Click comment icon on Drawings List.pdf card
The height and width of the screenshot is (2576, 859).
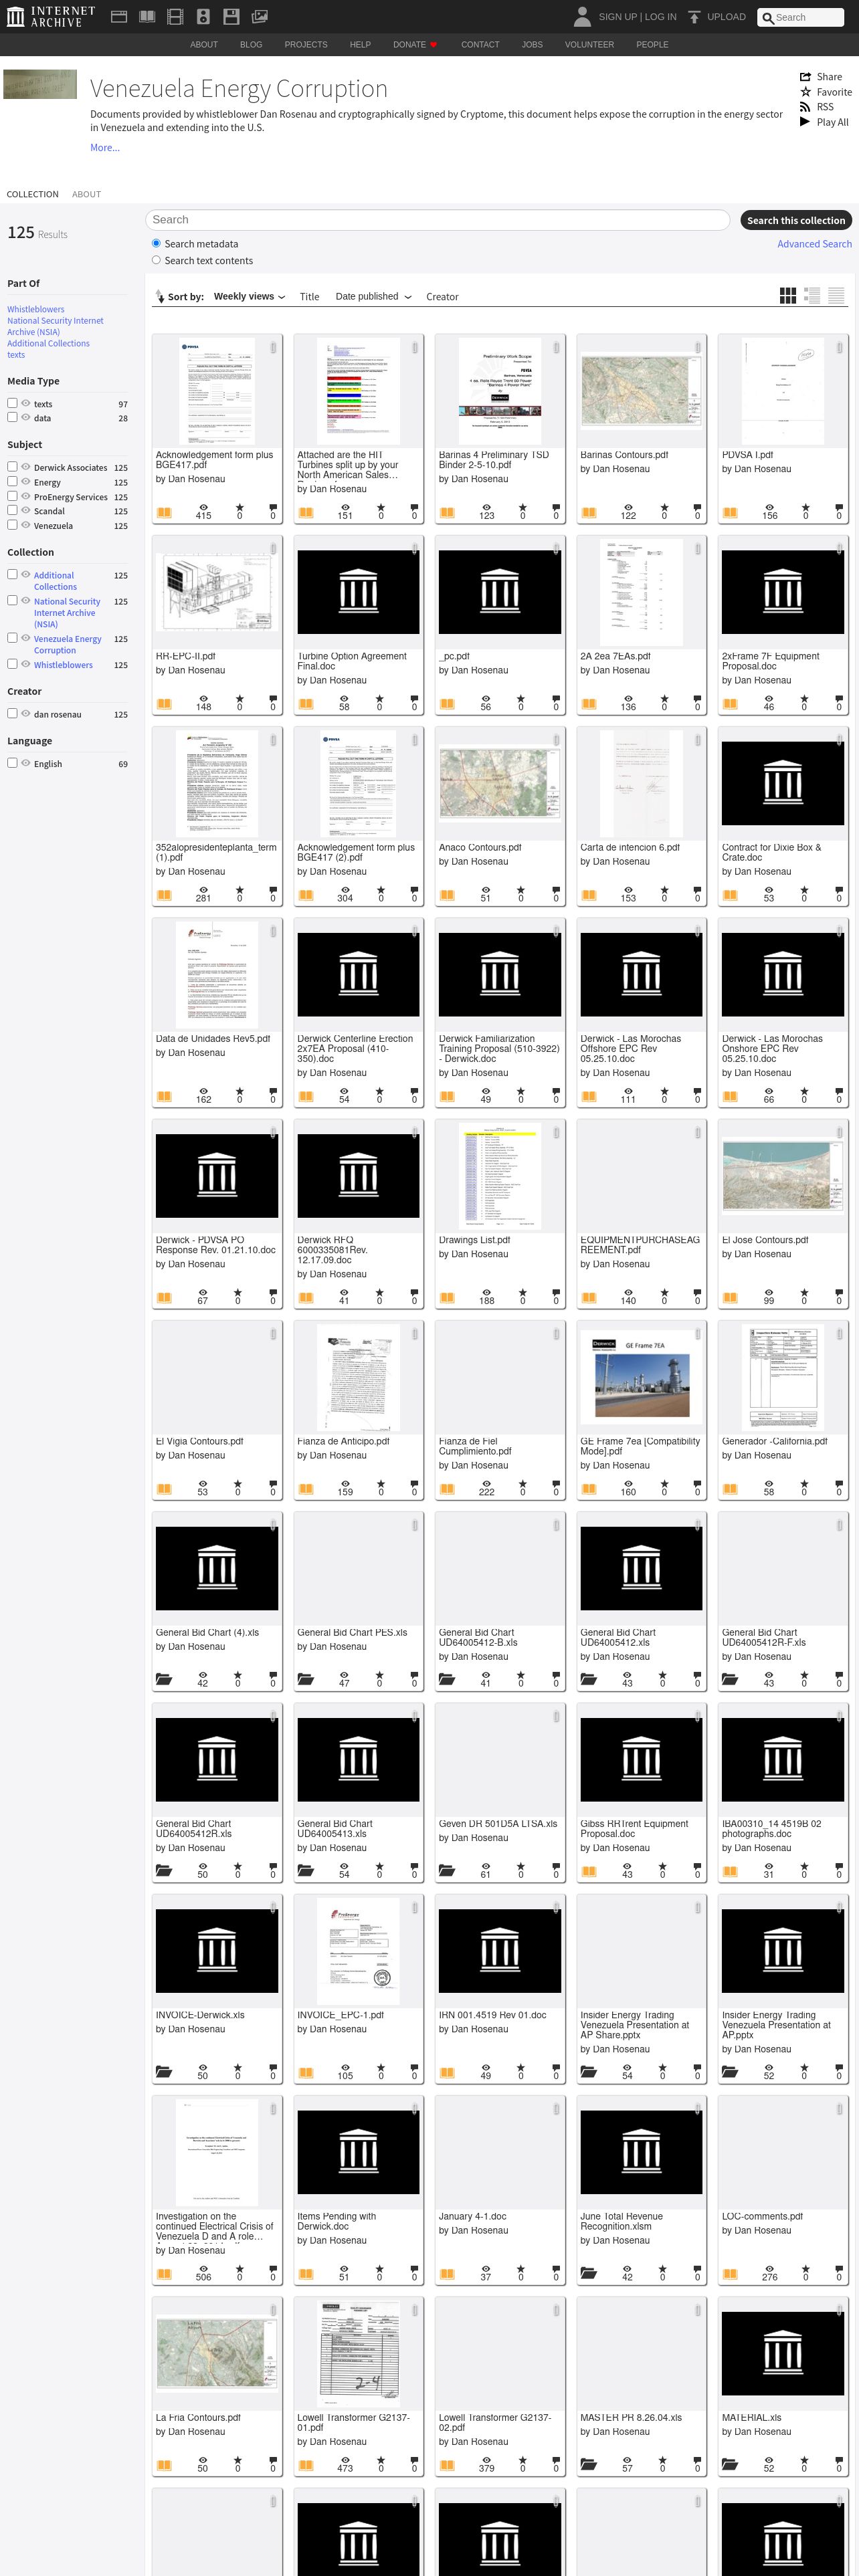[555, 1293]
